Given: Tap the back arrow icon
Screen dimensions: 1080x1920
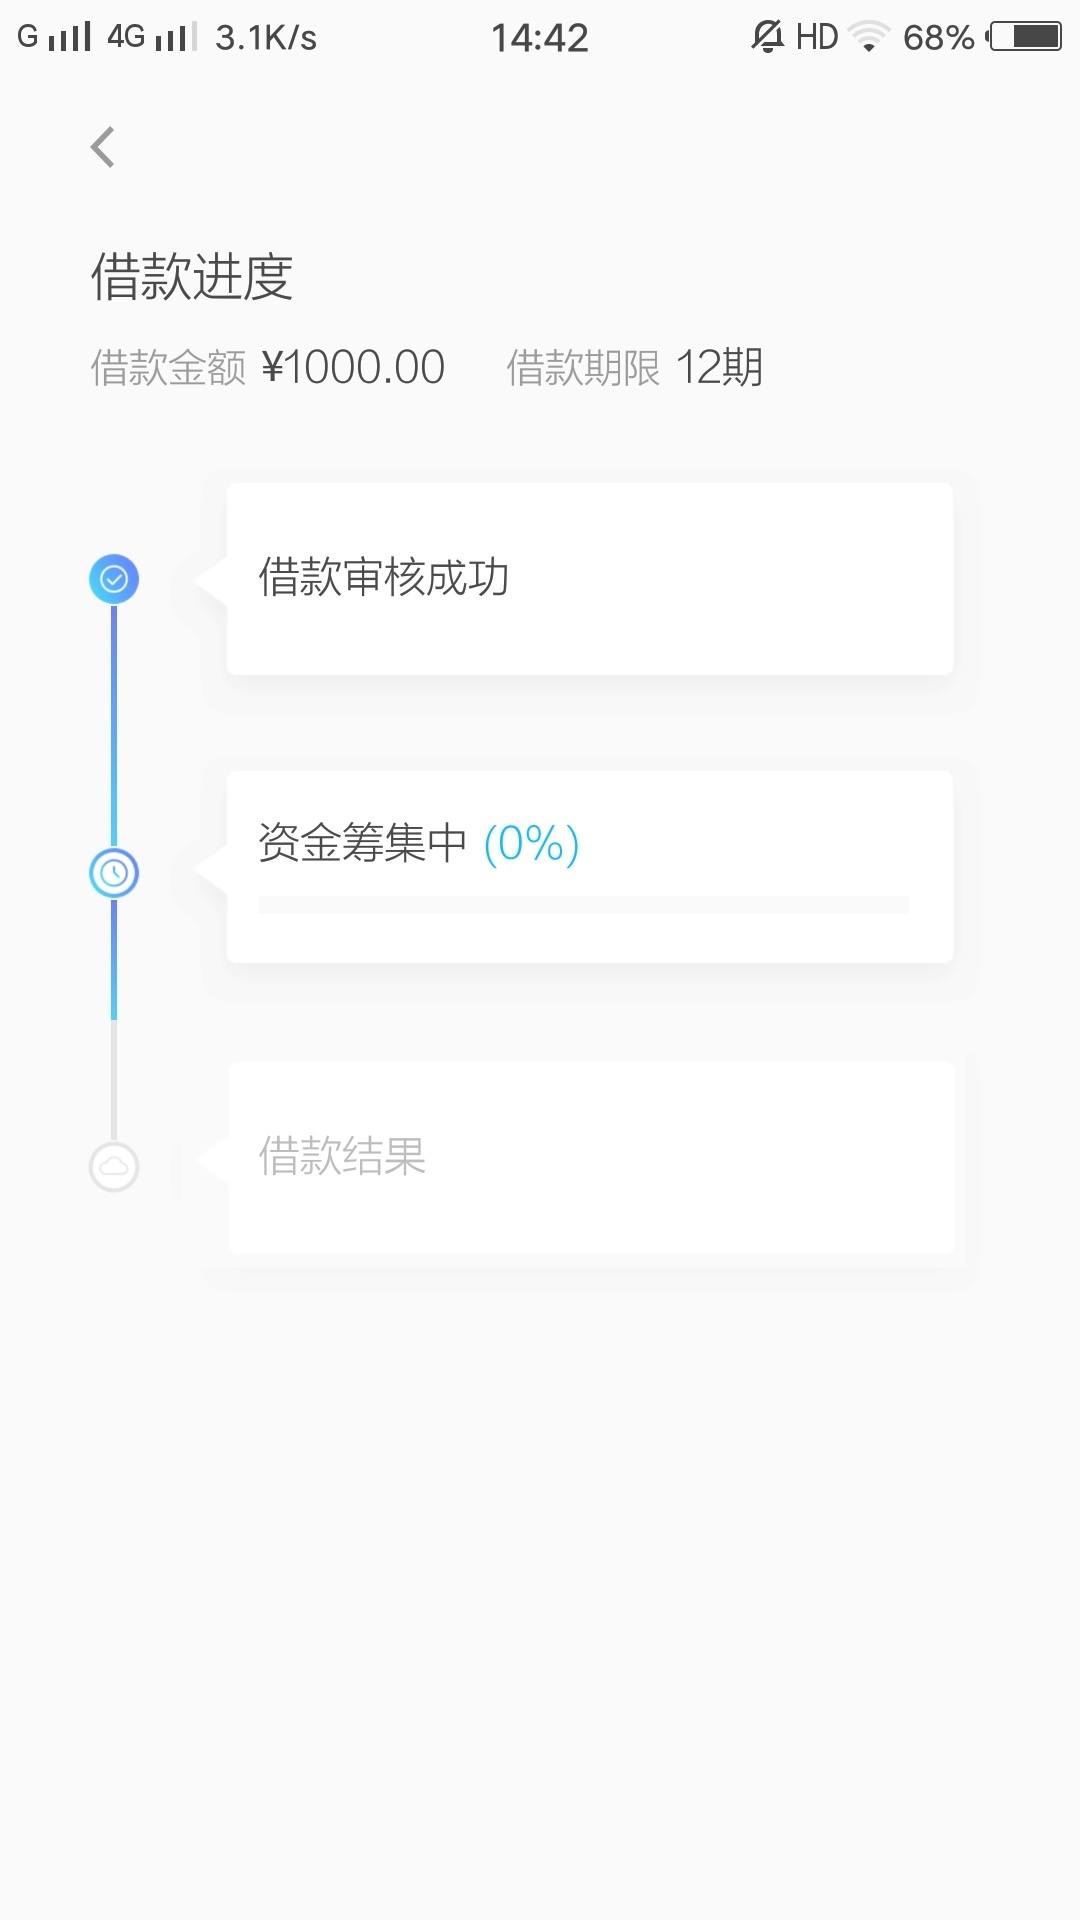Looking at the screenshot, I should click(103, 147).
